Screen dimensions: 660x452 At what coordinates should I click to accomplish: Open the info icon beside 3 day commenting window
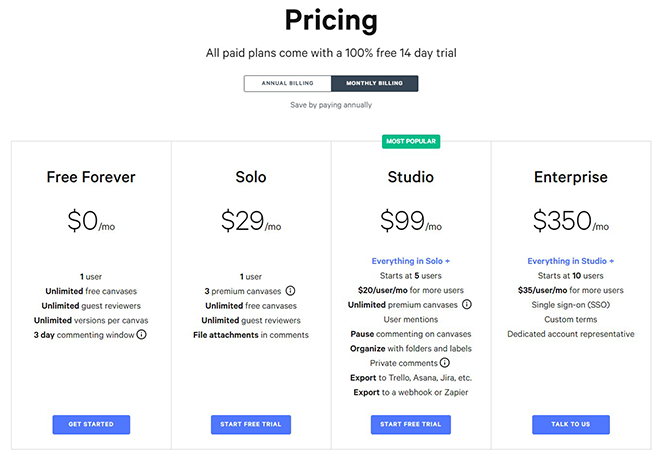142,335
